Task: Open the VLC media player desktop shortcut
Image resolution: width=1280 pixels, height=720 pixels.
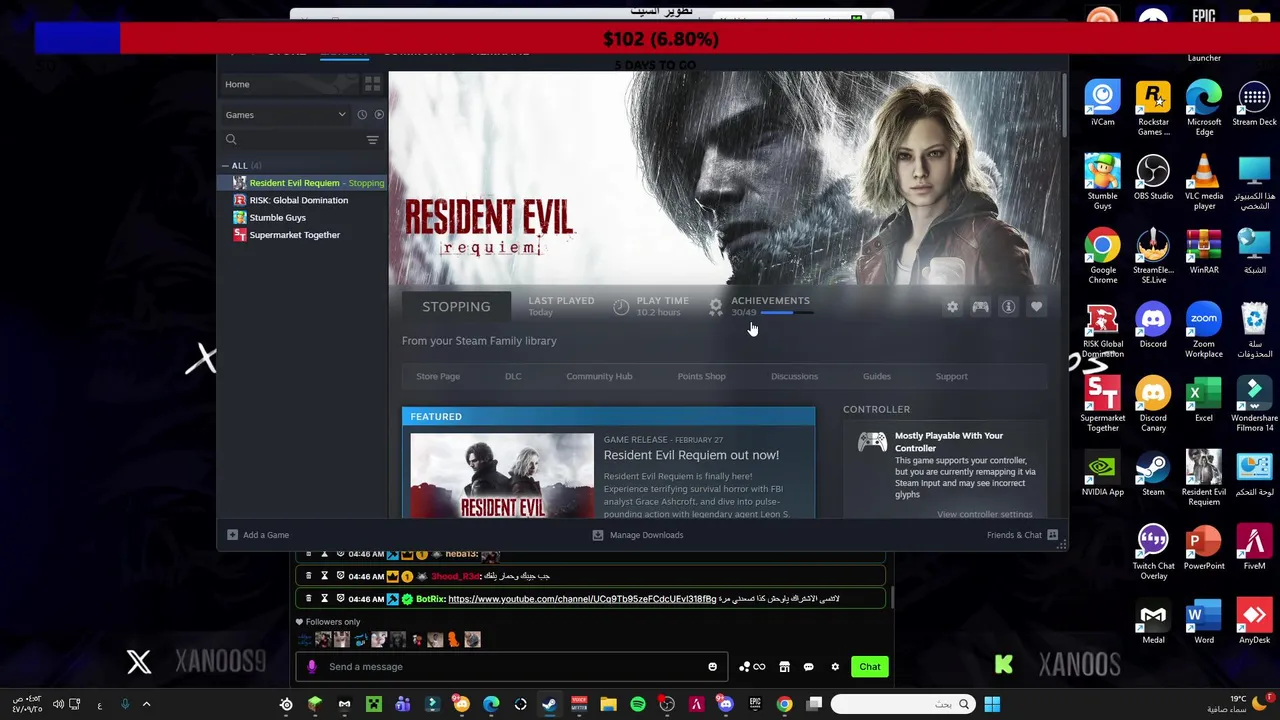Action: [x=1204, y=183]
